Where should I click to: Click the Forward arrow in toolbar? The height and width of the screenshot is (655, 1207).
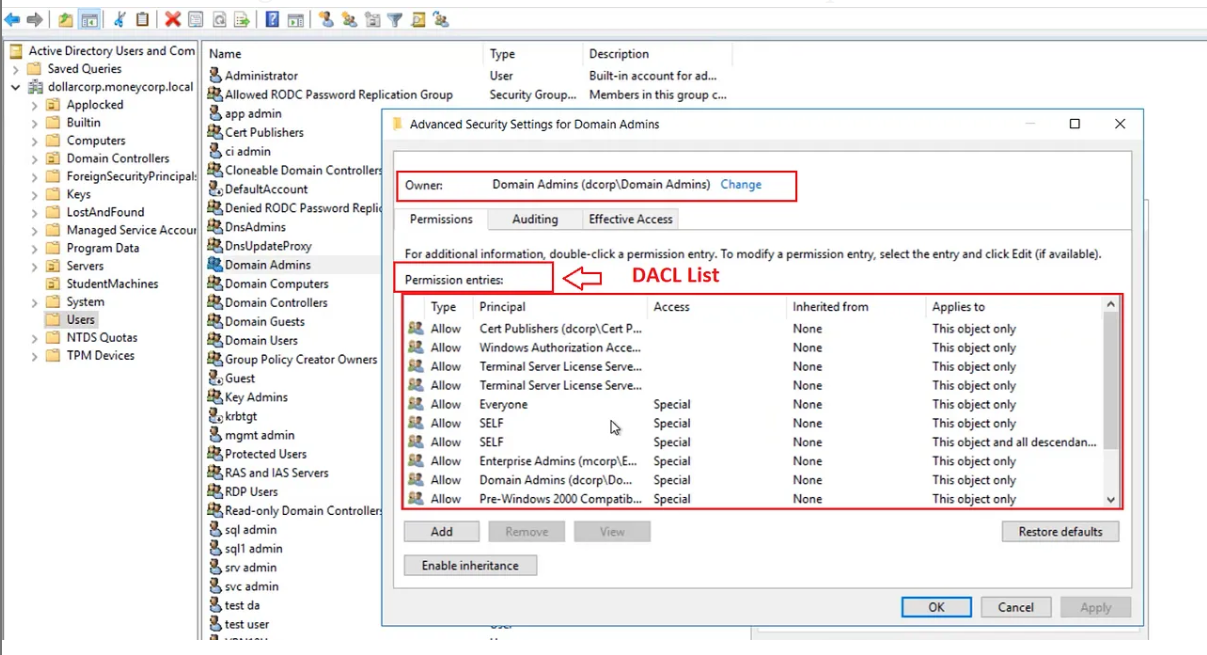35,19
